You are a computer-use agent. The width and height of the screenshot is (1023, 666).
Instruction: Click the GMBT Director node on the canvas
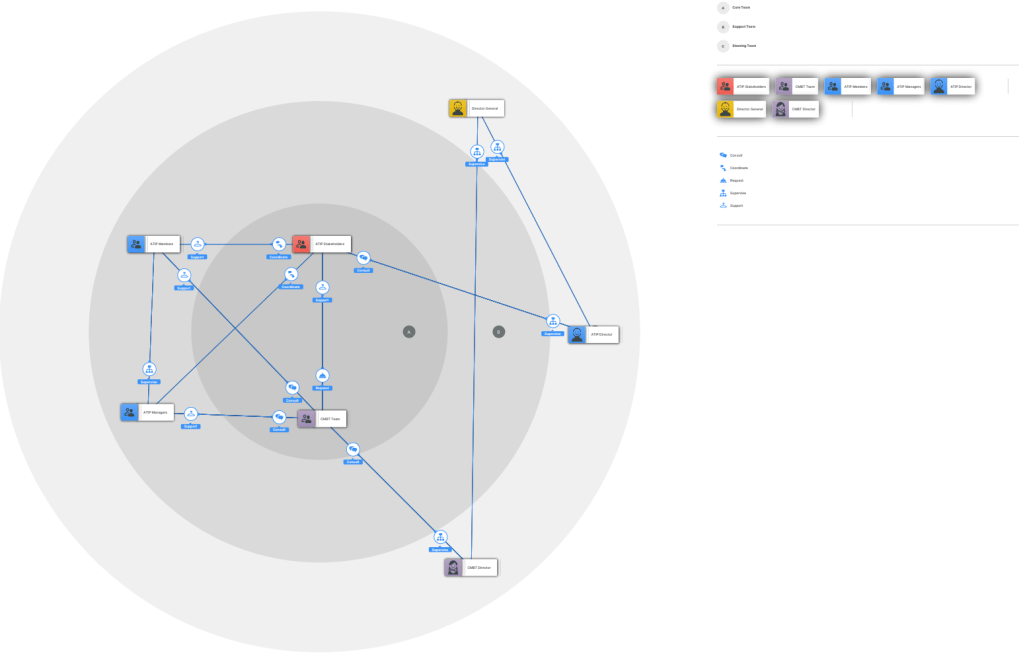tap(470, 567)
